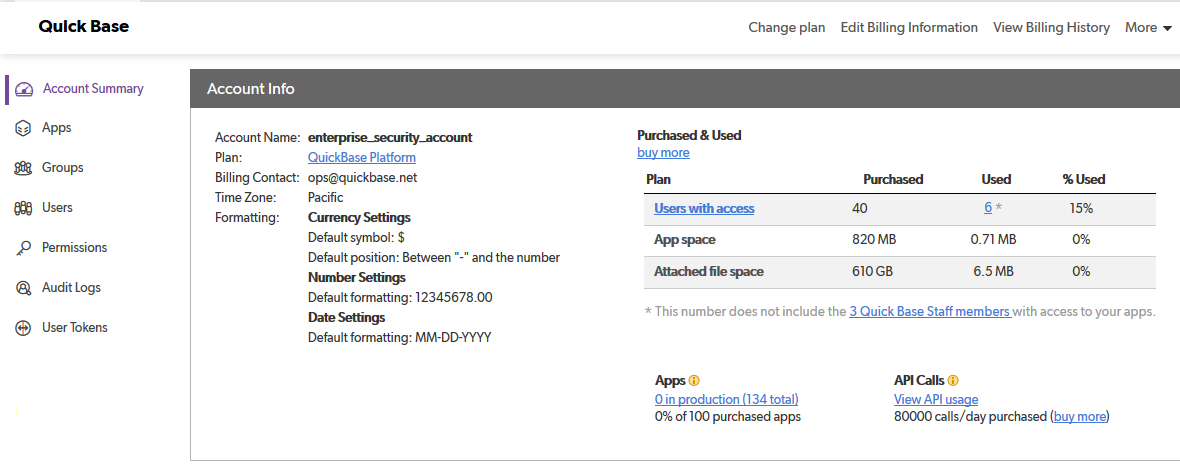Click the Purchased column header
1180x465 pixels.
(893, 180)
